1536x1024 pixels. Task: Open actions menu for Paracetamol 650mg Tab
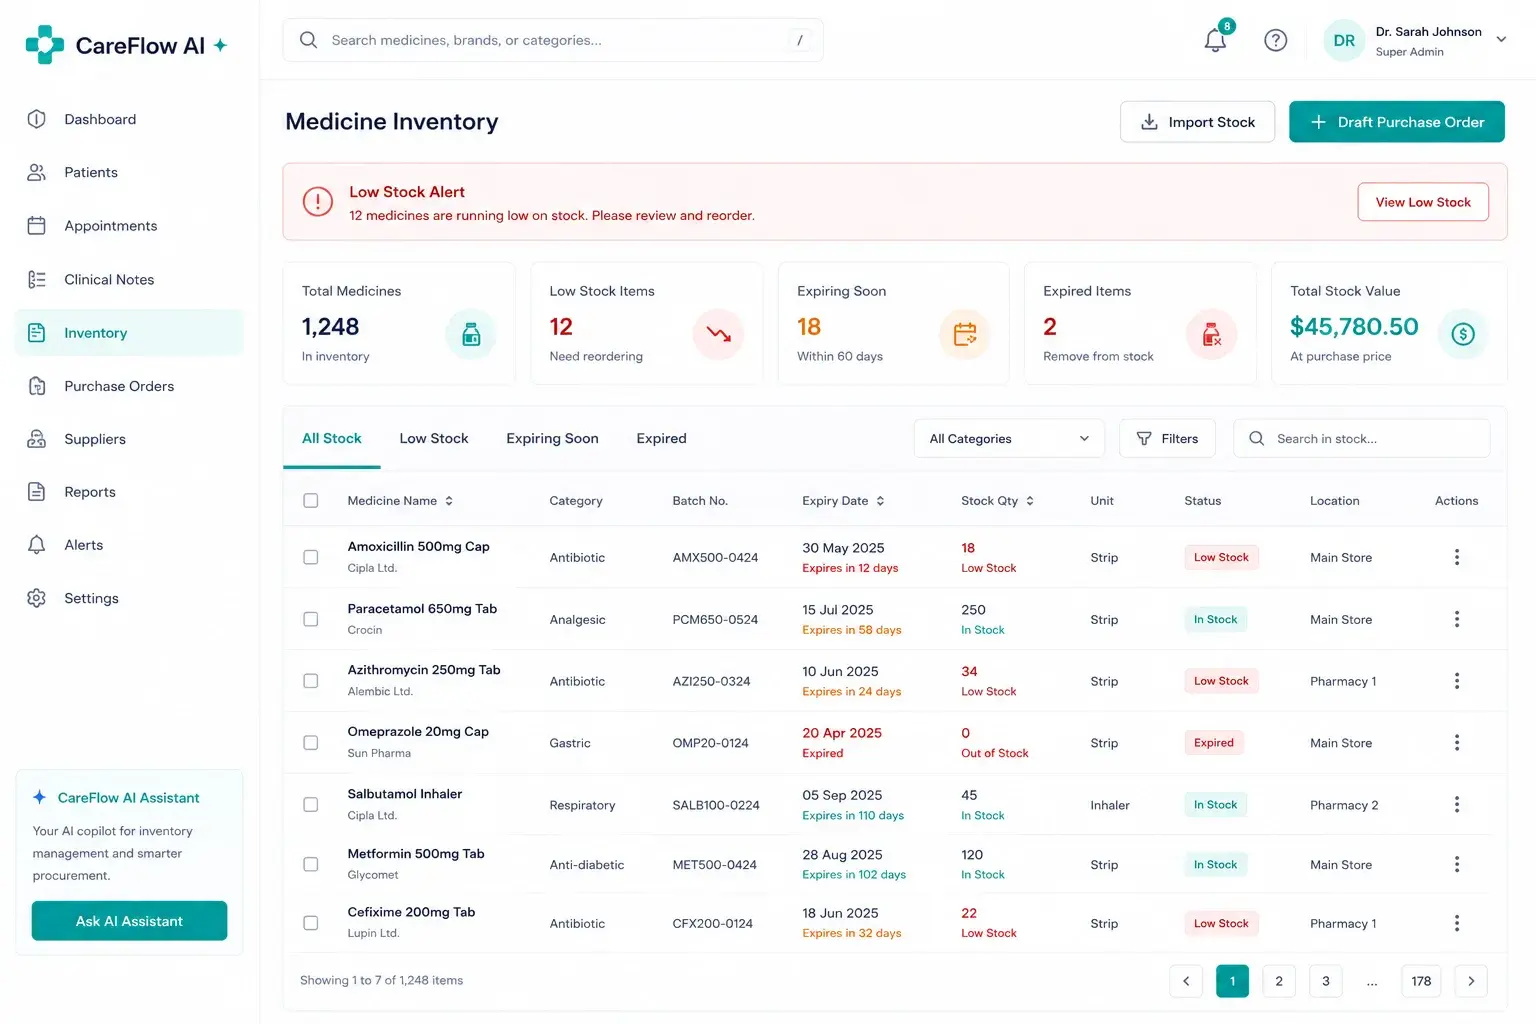pyautogui.click(x=1457, y=619)
